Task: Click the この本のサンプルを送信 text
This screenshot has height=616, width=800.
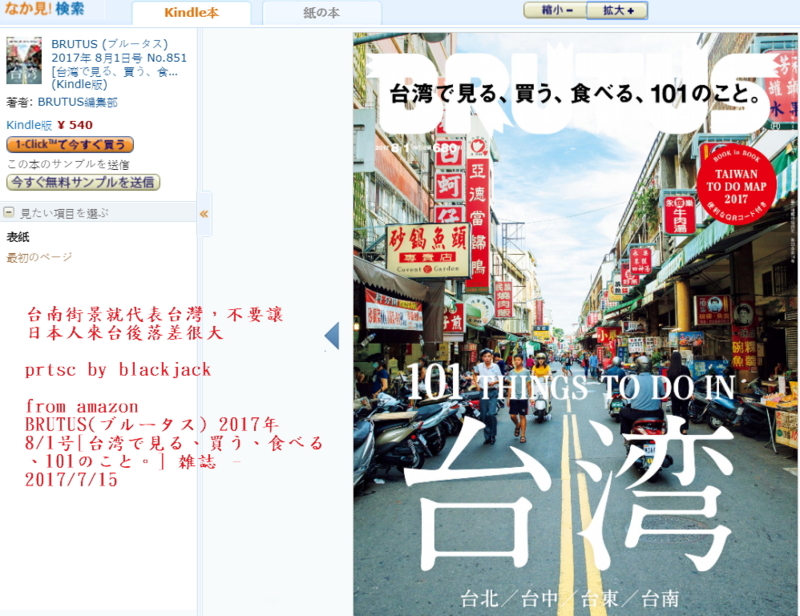Action: [x=68, y=164]
